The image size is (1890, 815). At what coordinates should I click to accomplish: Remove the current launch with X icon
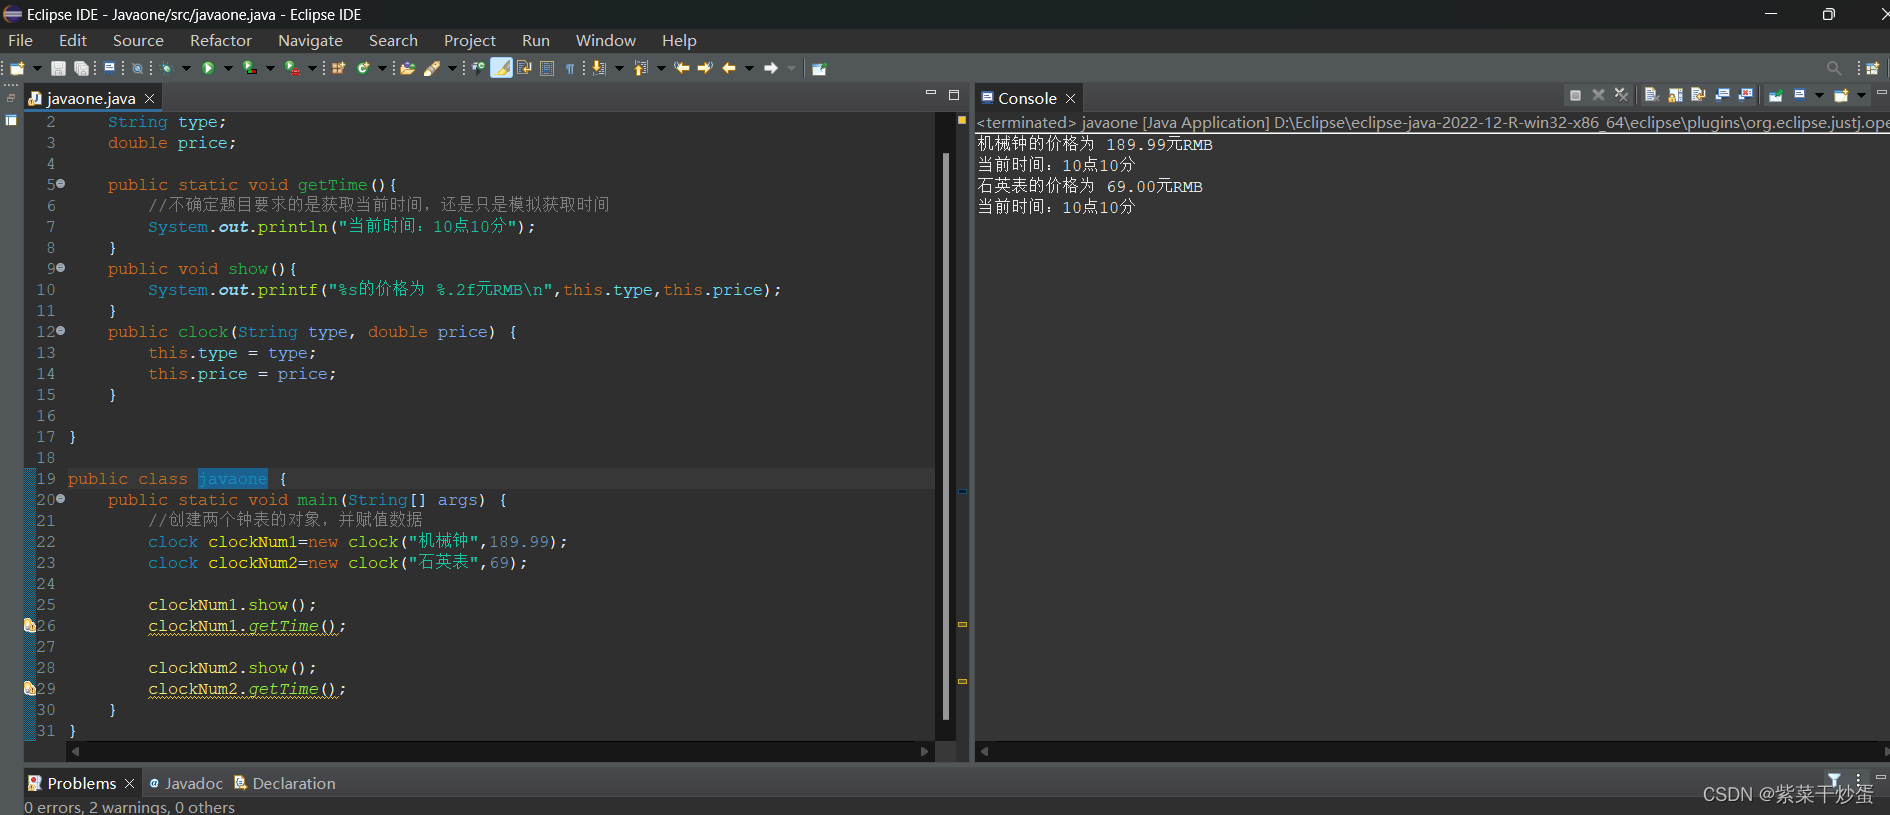1598,95
